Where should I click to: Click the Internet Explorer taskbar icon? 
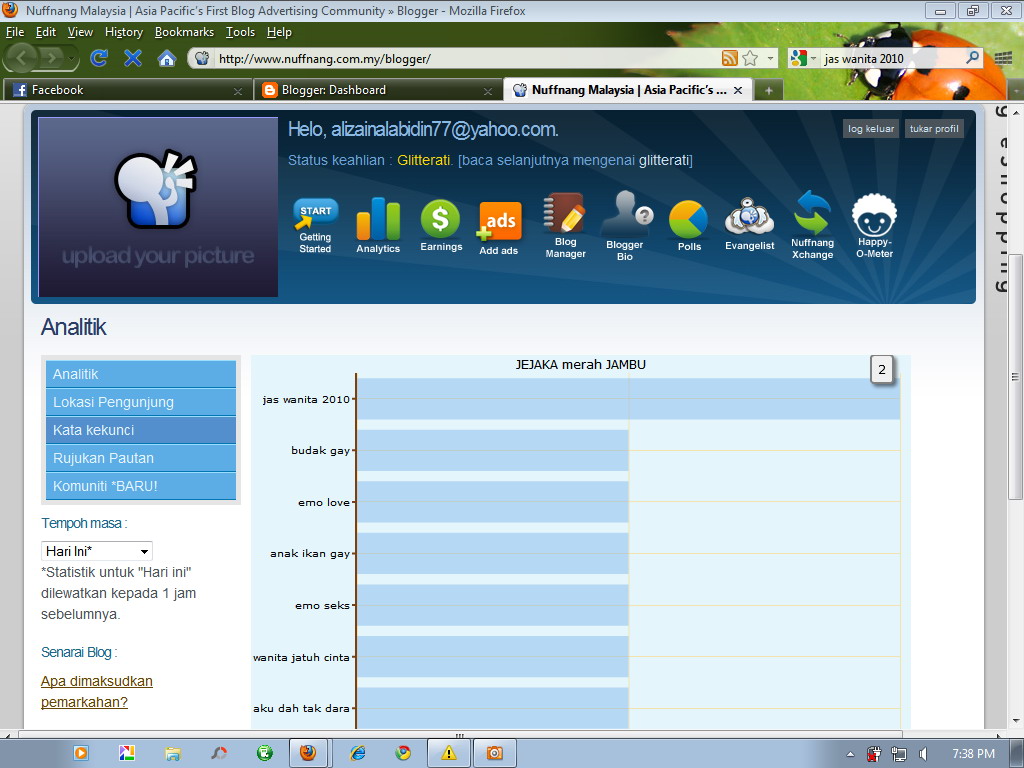tap(357, 753)
